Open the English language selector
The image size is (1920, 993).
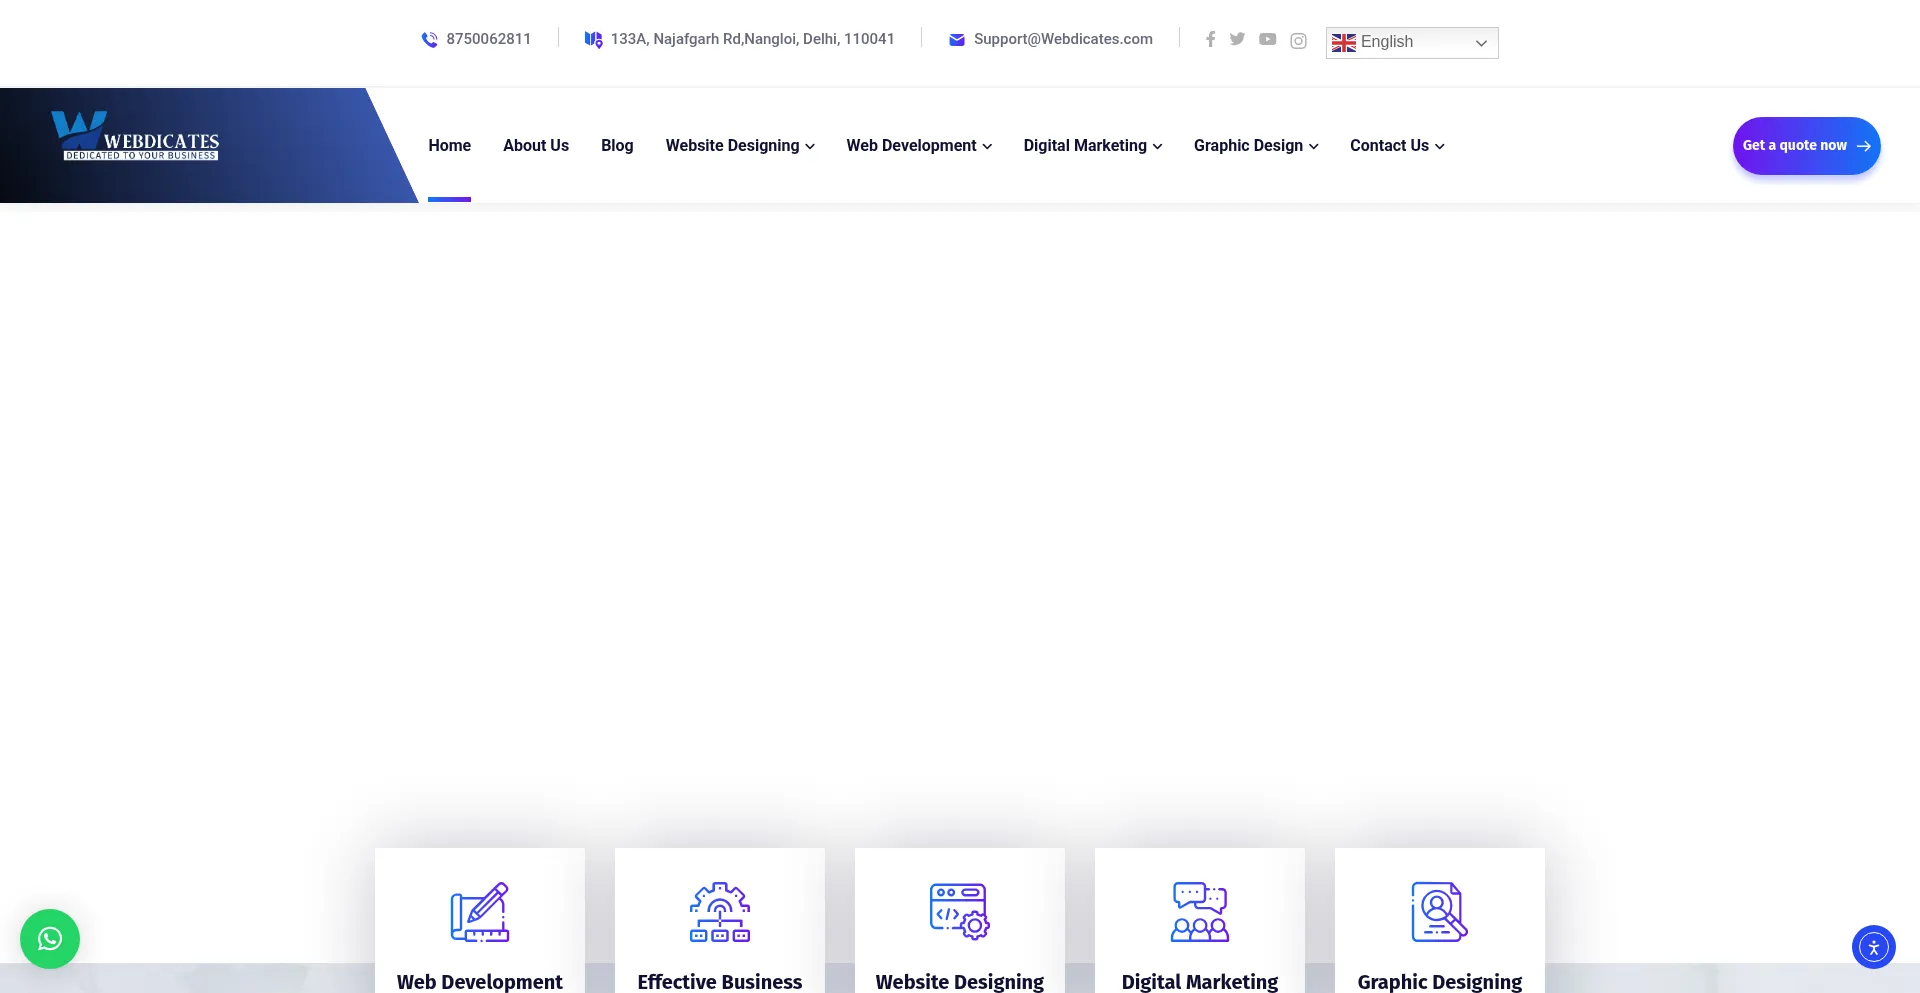coord(1411,42)
